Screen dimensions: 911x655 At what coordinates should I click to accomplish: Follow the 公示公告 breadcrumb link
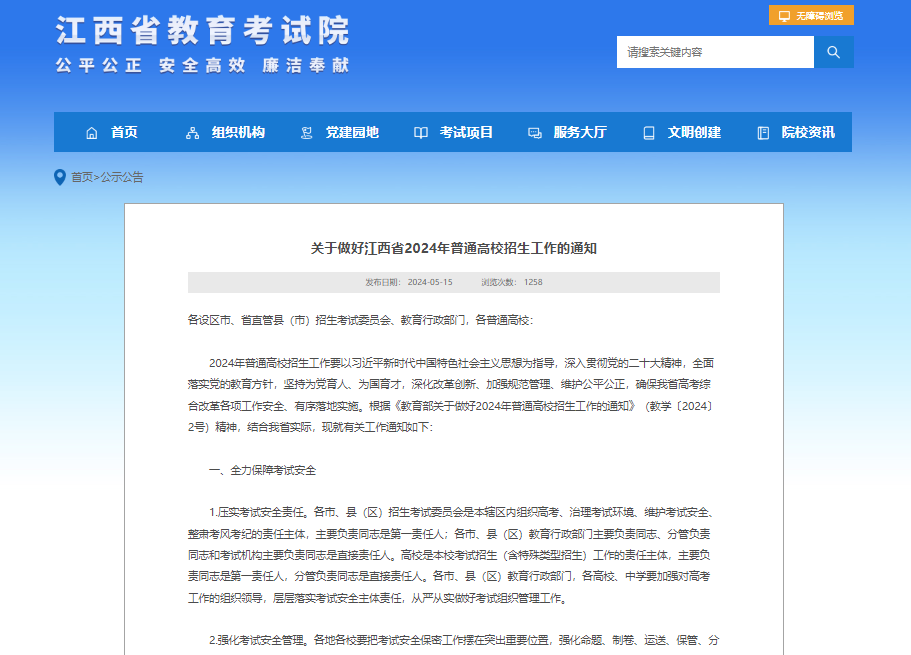coord(122,178)
